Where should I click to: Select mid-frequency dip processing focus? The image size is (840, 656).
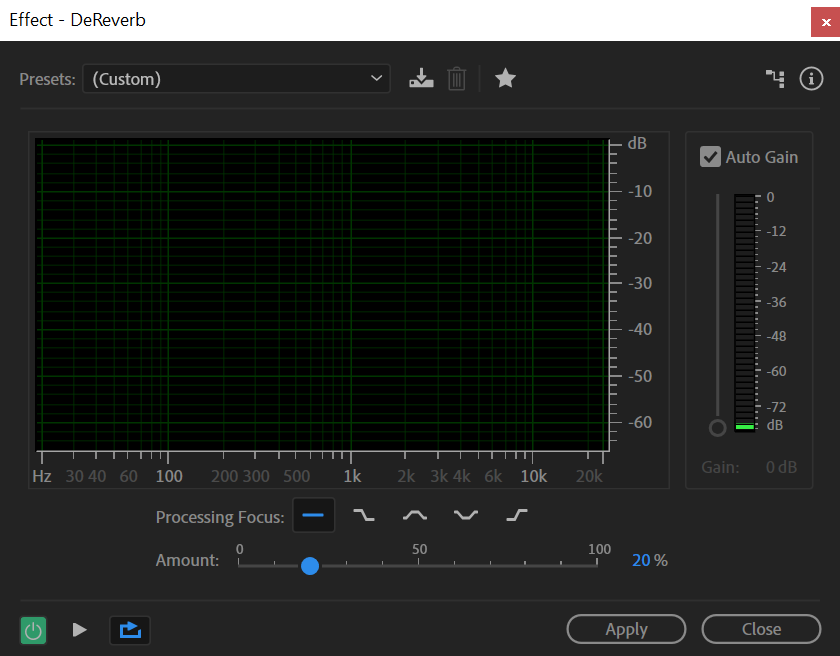[x=466, y=515]
